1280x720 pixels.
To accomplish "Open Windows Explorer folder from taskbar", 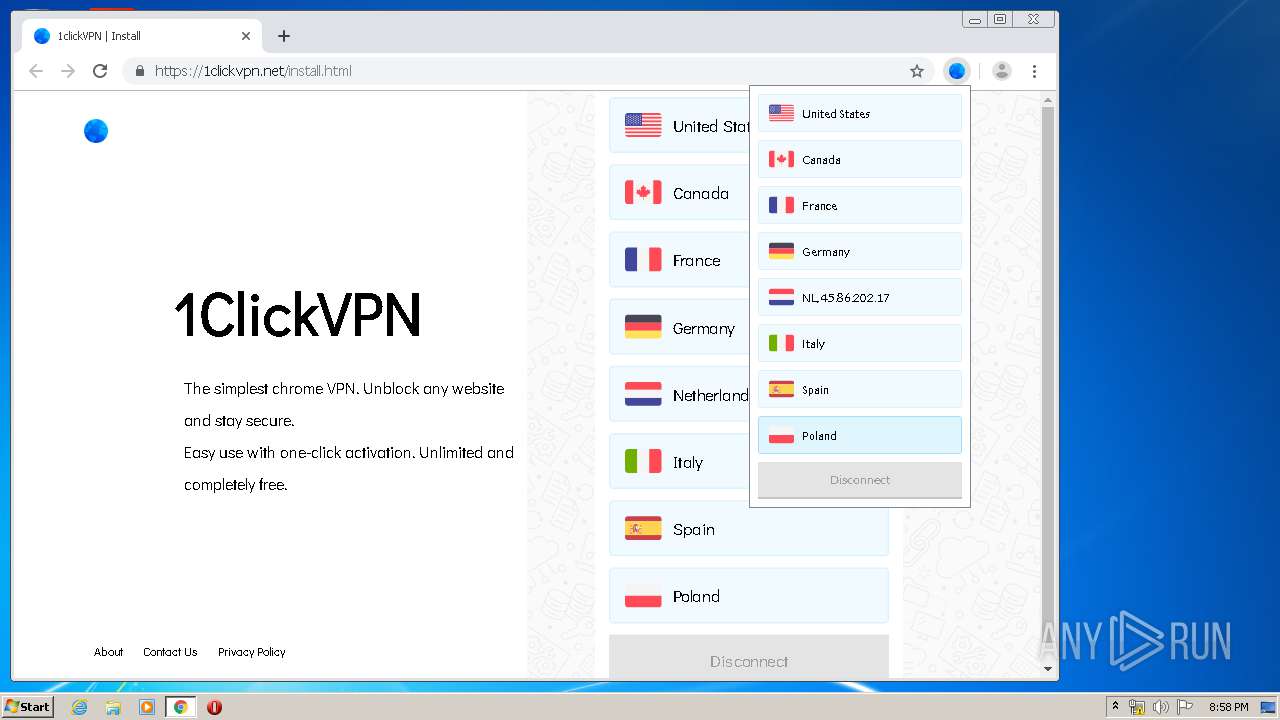I will coord(113,707).
